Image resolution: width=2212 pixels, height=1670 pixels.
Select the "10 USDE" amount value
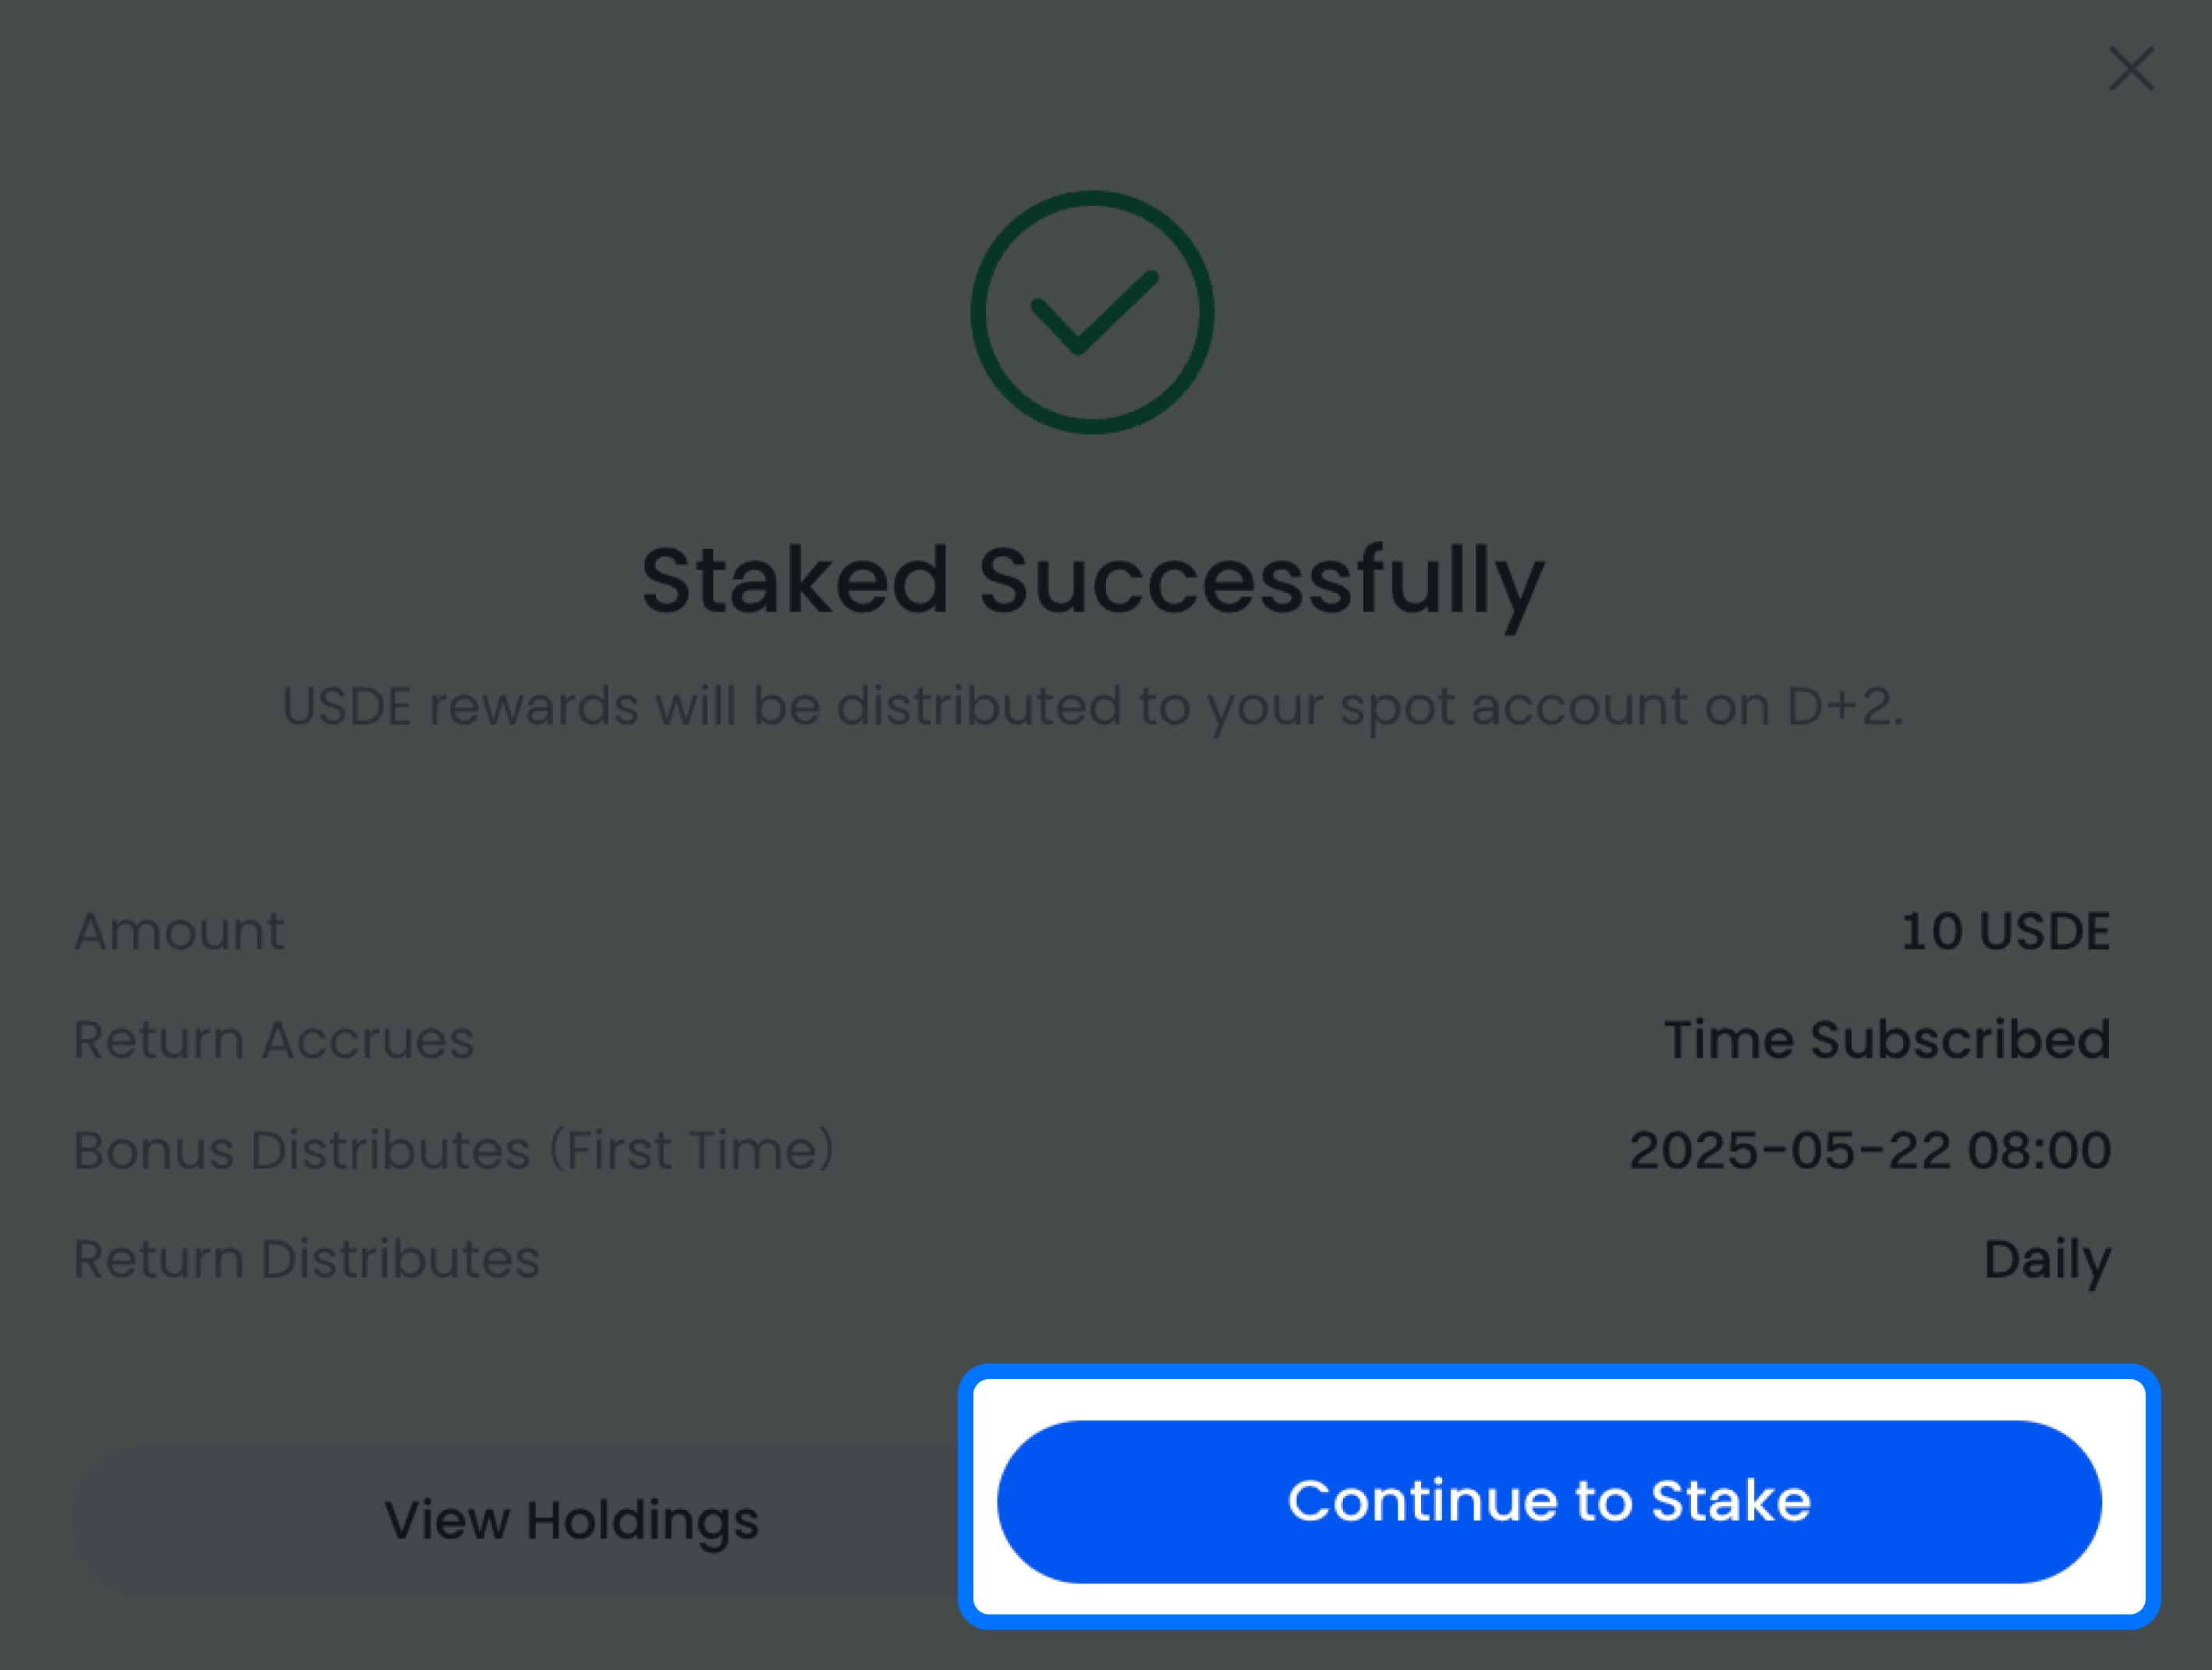[2005, 931]
